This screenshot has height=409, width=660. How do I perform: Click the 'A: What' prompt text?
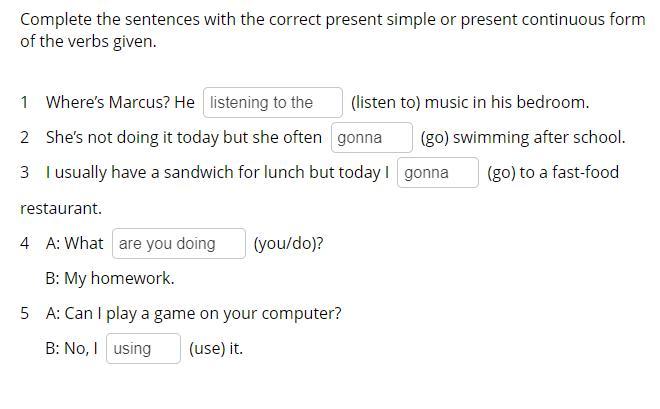75,243
